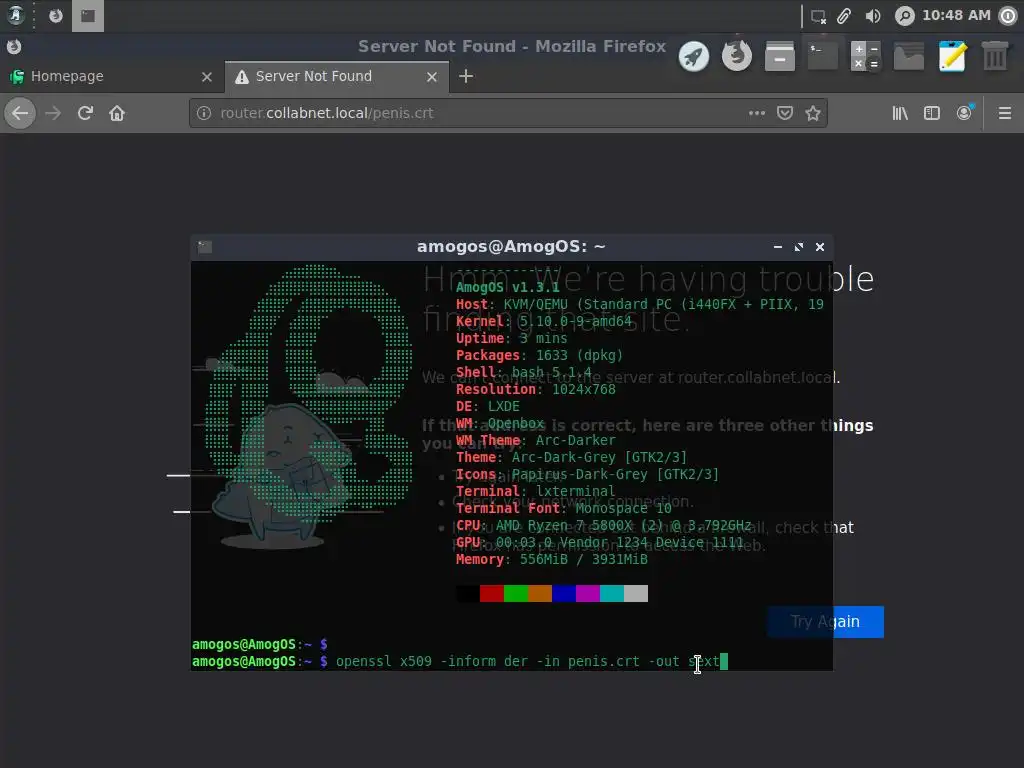This screenshot has width=1024, height=768.
Task: Click the 'Kernel: 5.10.0-9-amd64' line
Action: click(x=544, y=321)
